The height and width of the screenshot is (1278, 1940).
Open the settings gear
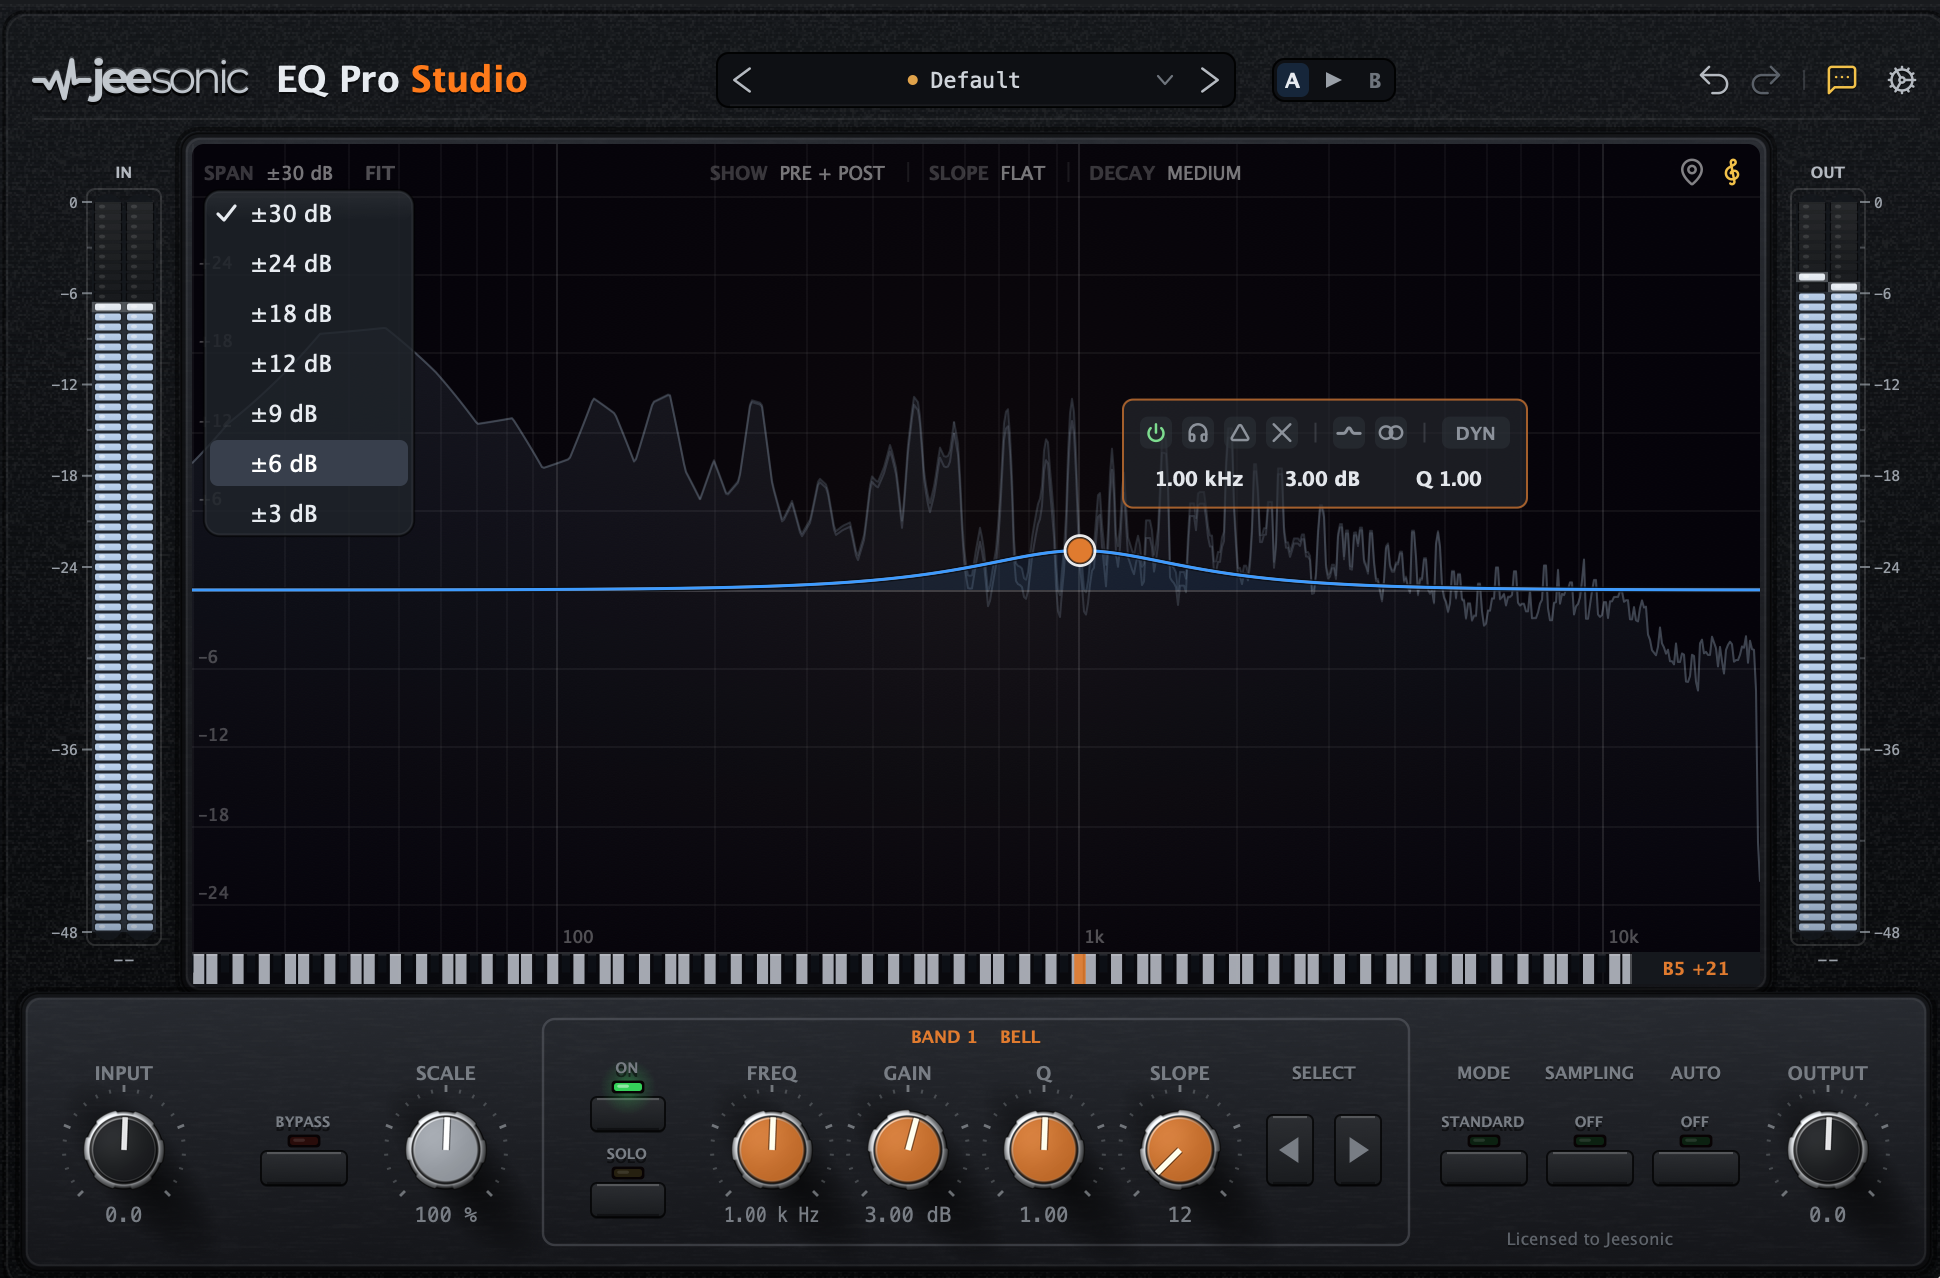click(x=1901, y=80)
